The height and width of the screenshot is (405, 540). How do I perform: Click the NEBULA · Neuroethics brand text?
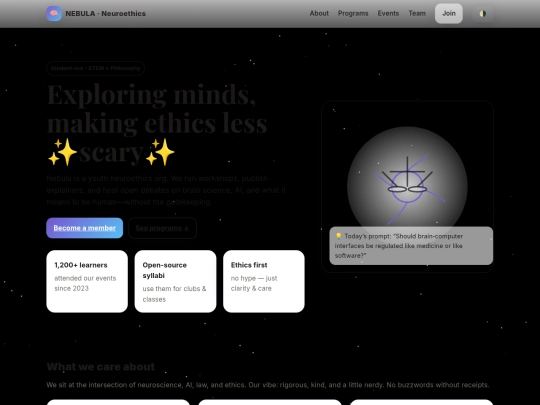pyautogui.click(x=105, y=13)
